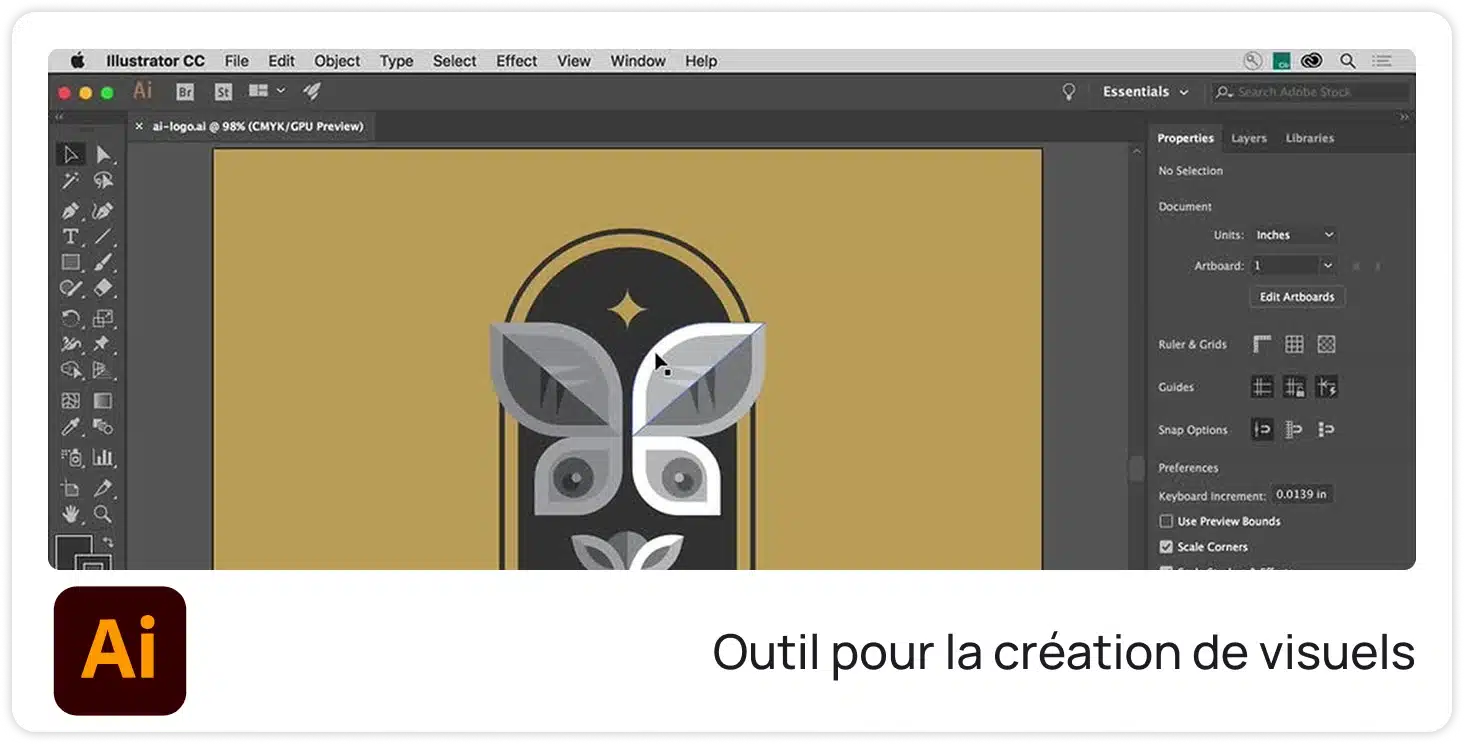Open the Effect menu
Screen dimensions: 1464x744
[x=517, y=61]
